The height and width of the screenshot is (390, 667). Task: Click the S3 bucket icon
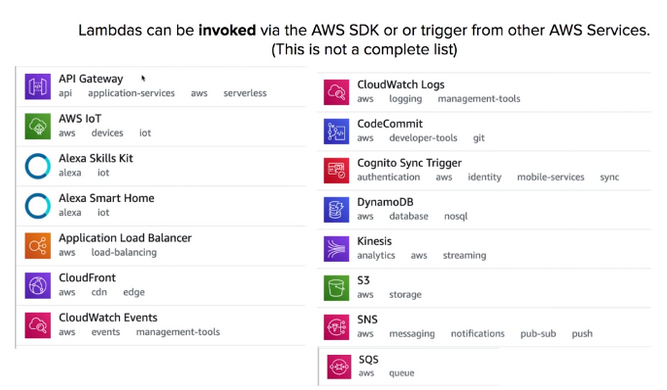coord(336,288)
